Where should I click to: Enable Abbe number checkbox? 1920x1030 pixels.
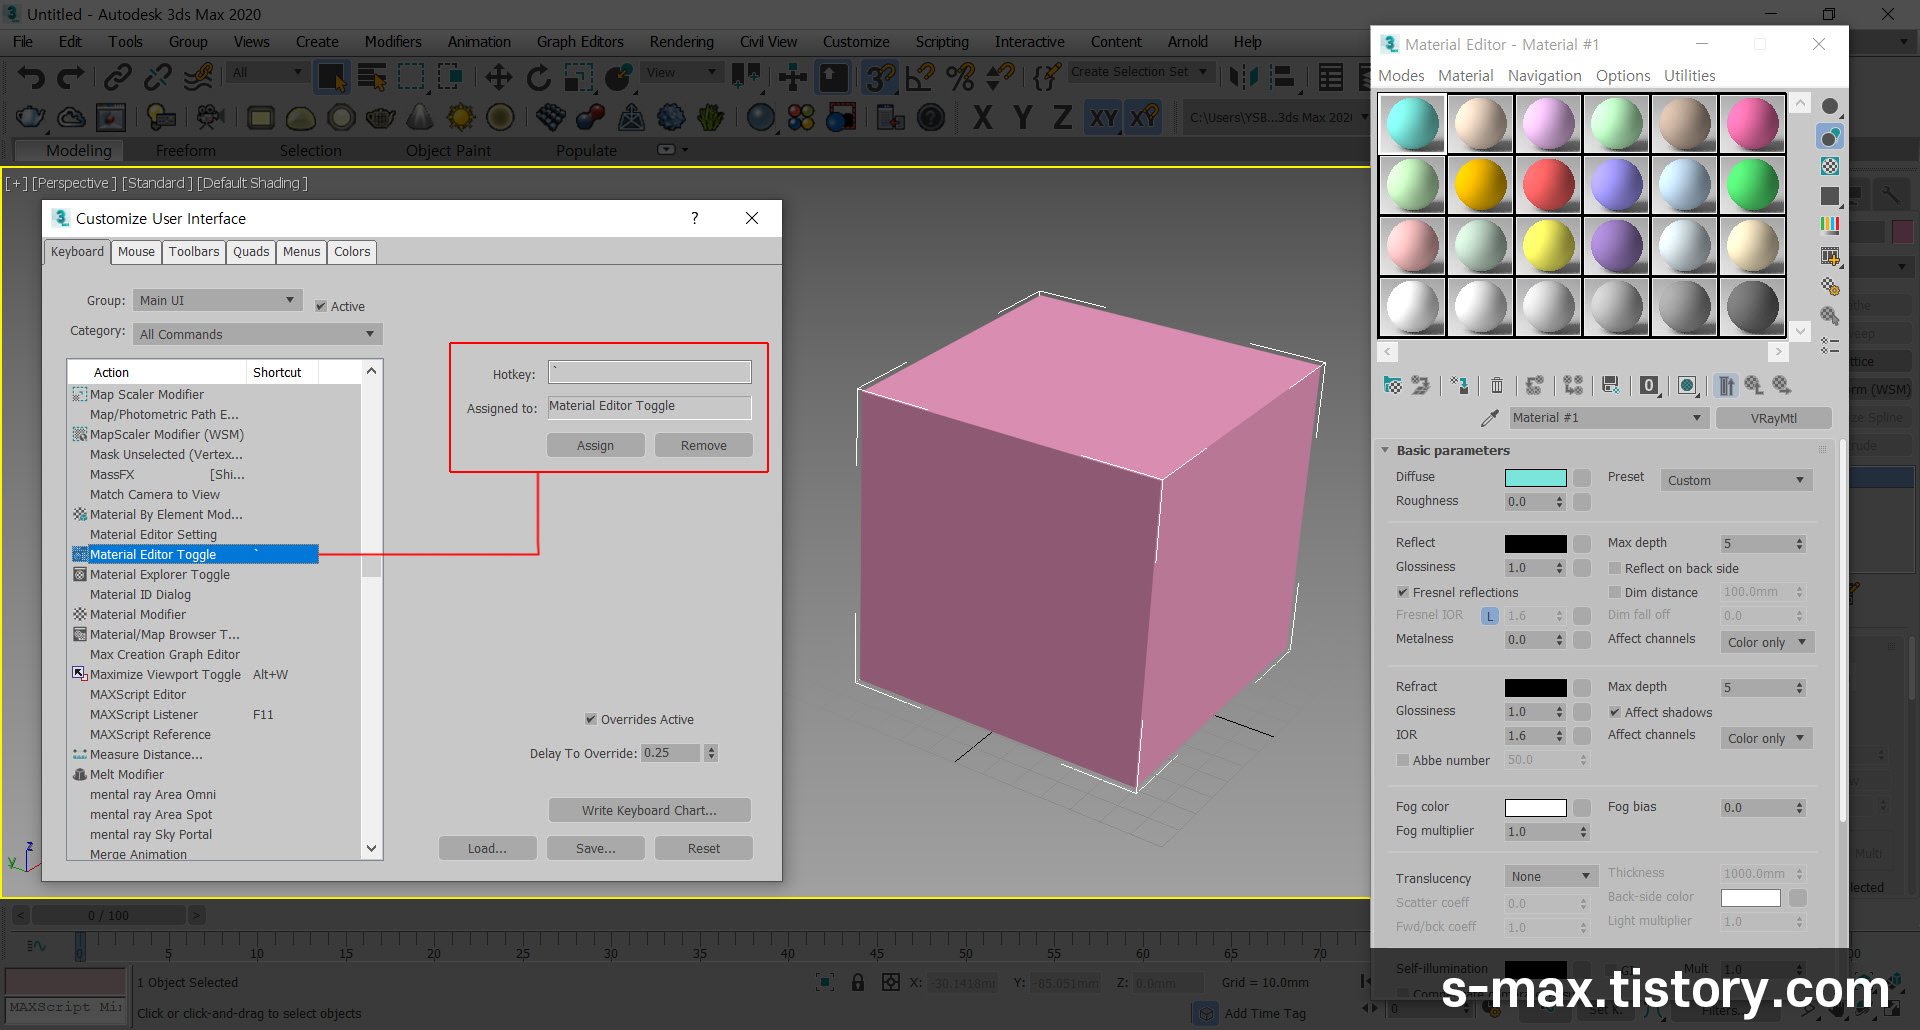pos(1402,760)
